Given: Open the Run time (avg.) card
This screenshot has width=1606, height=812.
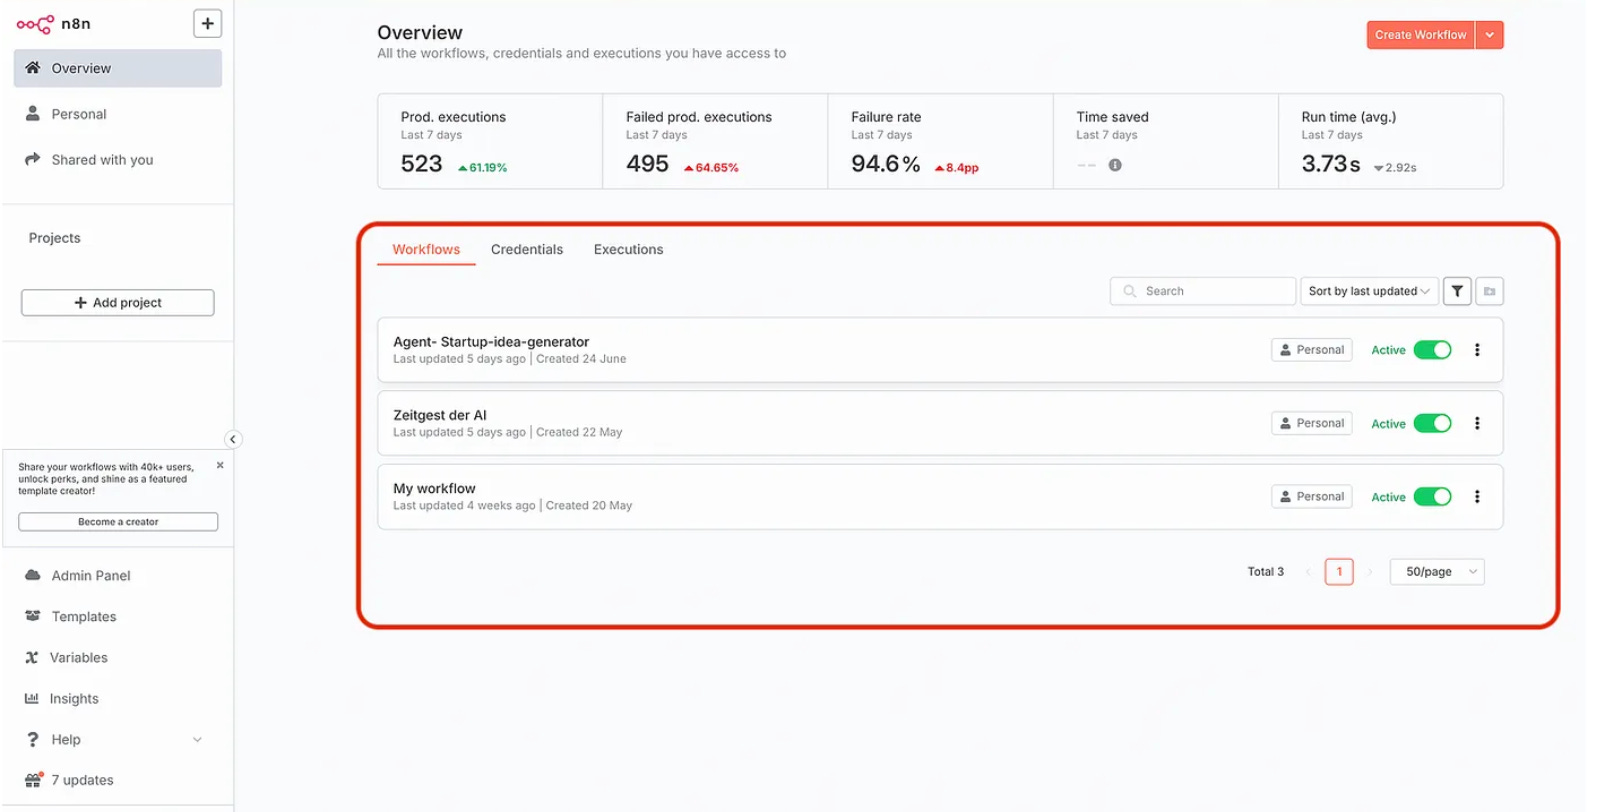Looking at the screenshot, I should click(1391, 141).
